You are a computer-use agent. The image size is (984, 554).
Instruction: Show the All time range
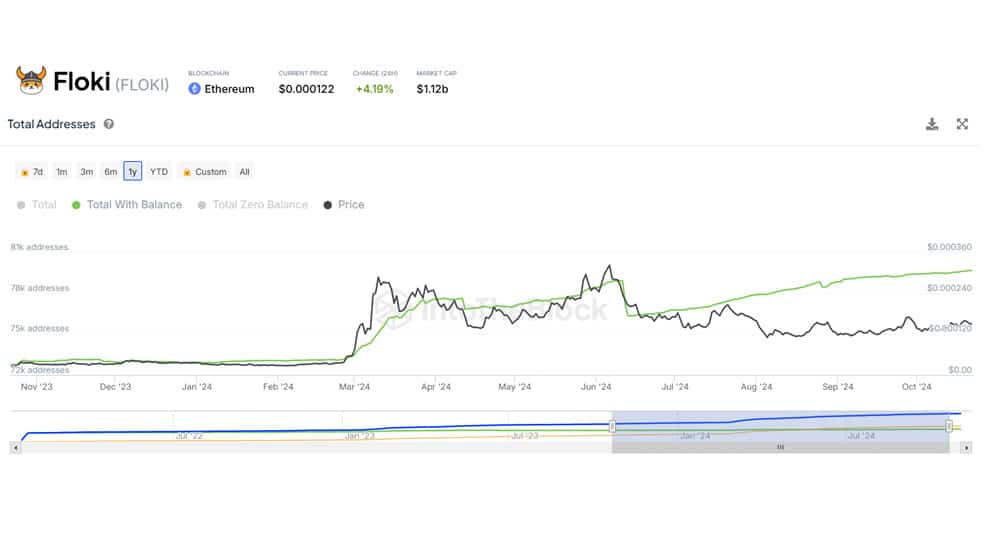coord(245,171)
